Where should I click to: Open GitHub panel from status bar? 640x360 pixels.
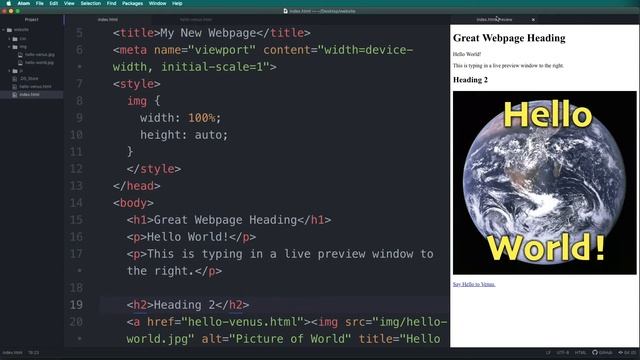602,353
